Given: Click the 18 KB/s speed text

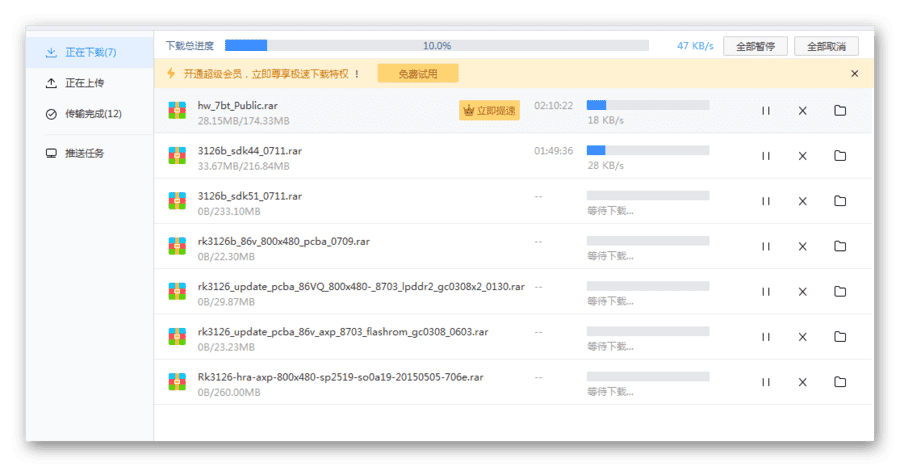Looking at the screenshot, I should point(606,120).
